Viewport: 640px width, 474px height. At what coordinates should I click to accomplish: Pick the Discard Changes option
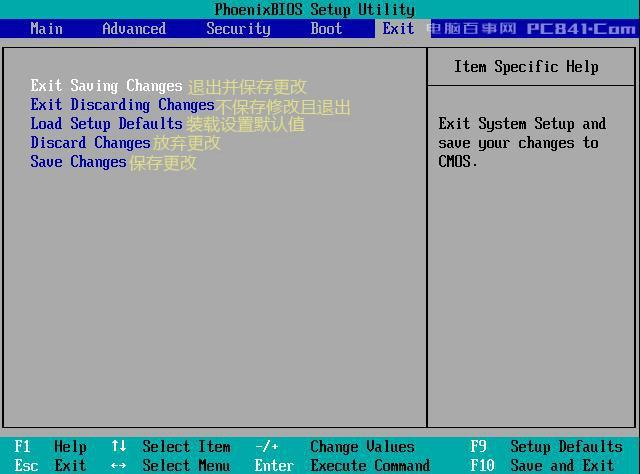(90, 143)
